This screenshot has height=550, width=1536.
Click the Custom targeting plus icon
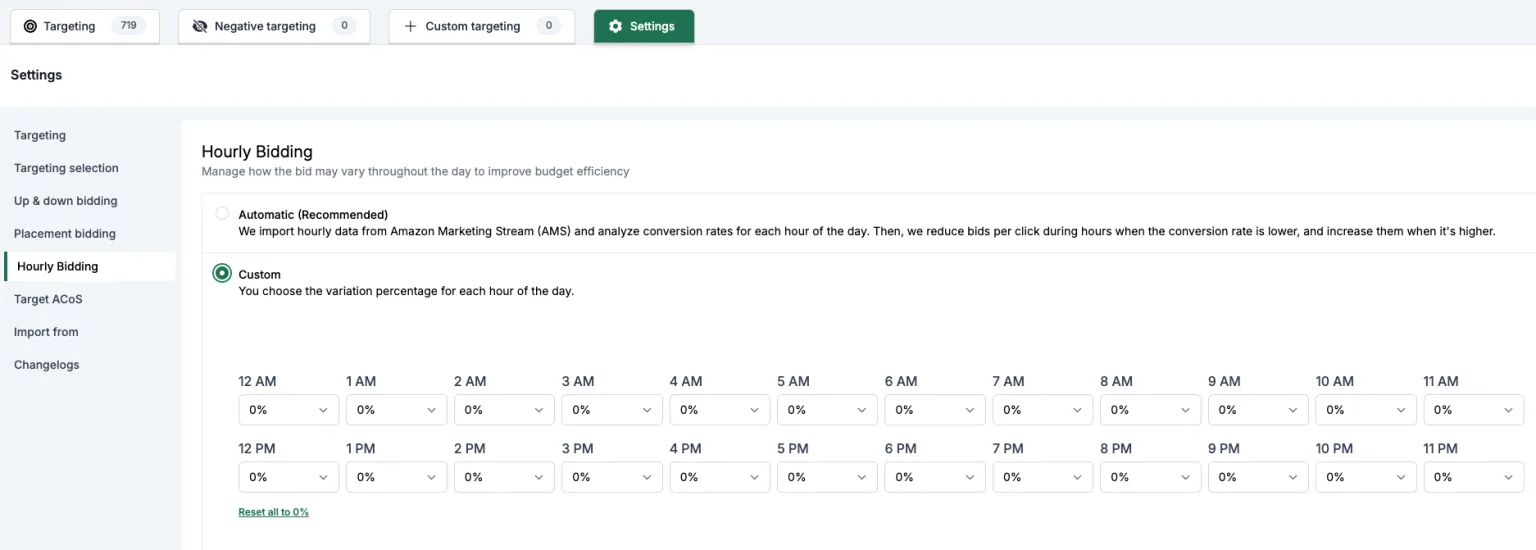[410, 27]
